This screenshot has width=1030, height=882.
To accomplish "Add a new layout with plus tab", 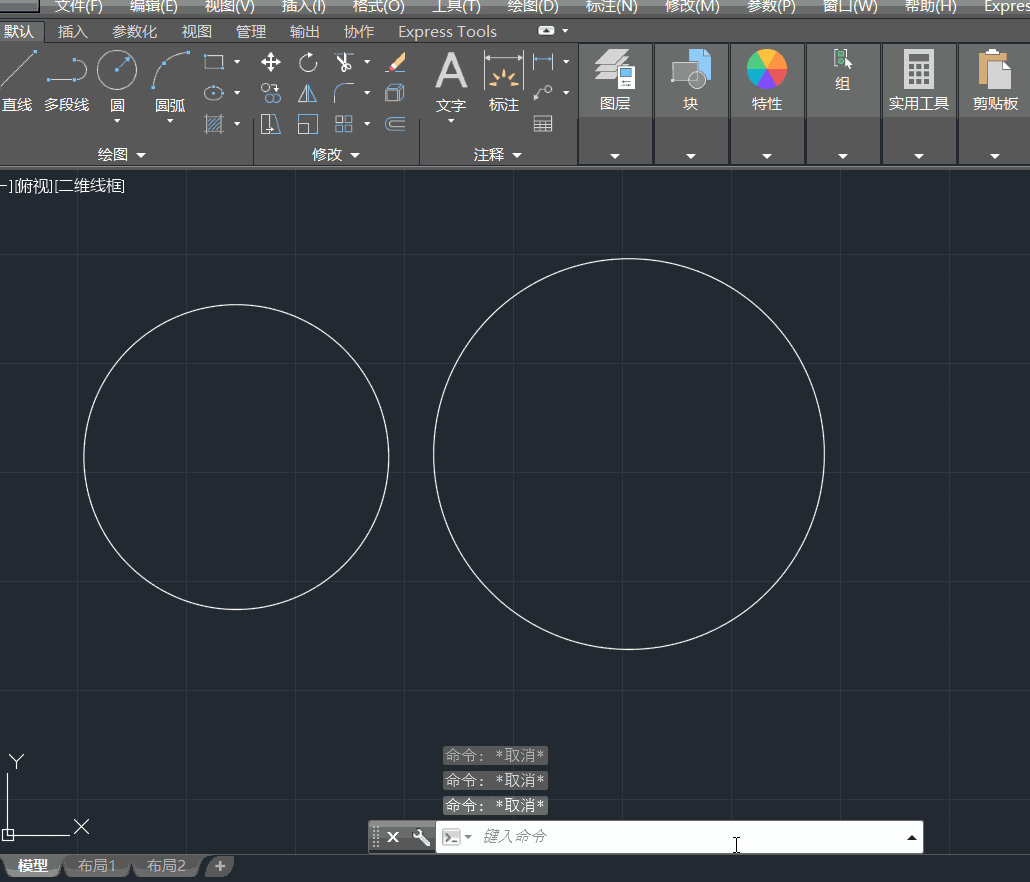I will [219, 866].
